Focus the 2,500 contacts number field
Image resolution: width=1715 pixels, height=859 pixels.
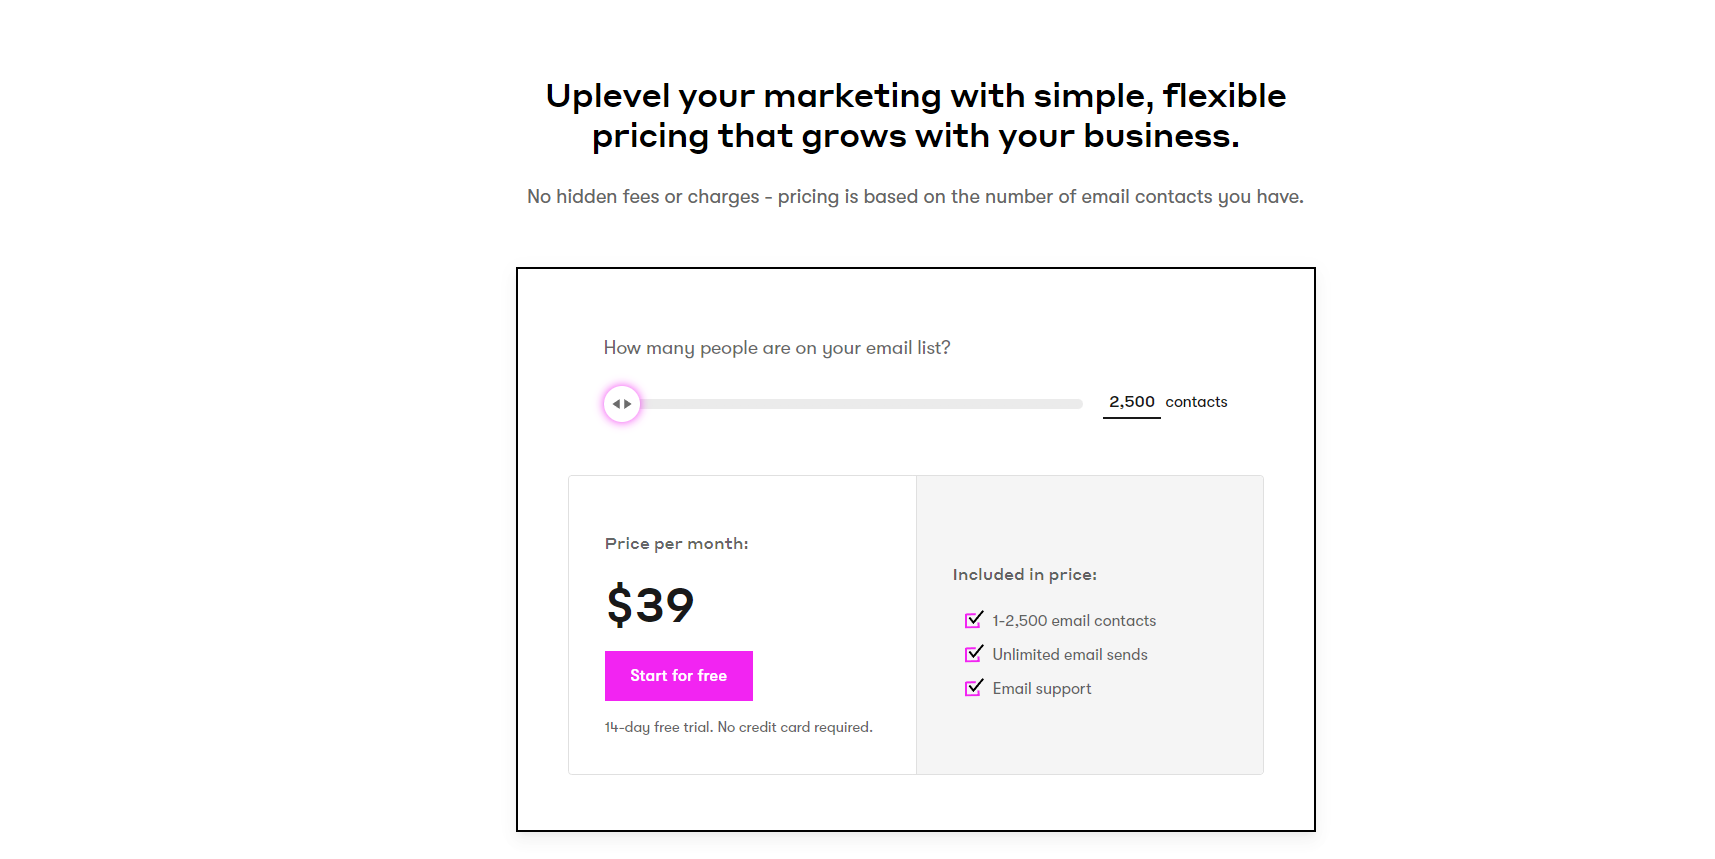tap(1131, 402)
